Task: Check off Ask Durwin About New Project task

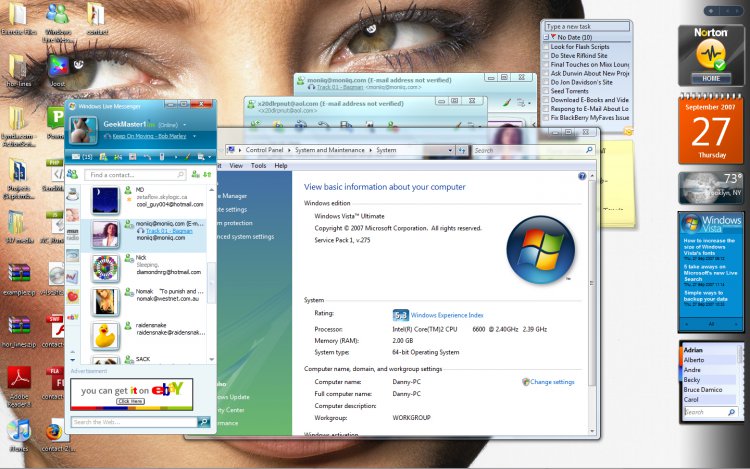Action: point(546,73)
